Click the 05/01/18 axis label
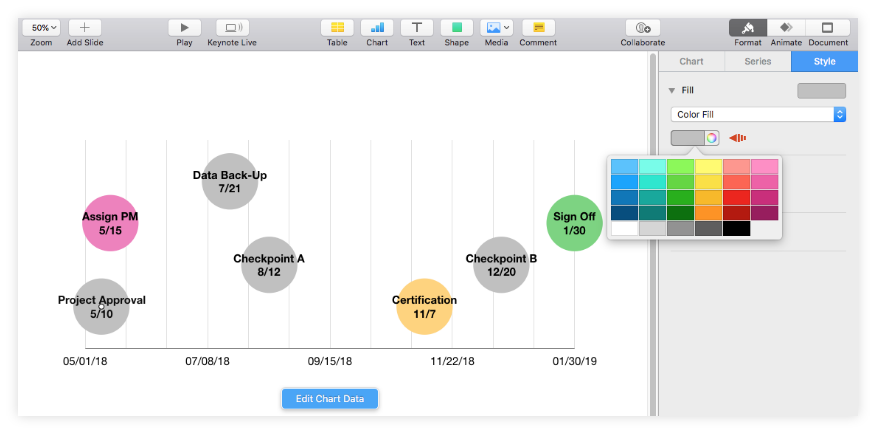Image resolution: width=876 pixels, height=434 pixels. pos(85,361)
